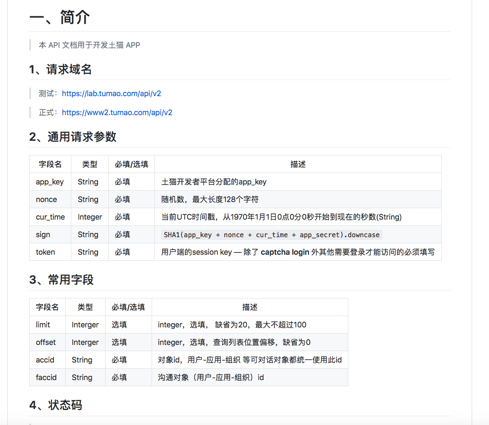Click the token session key description
489x425 pixels.
[x=298, y=252]
